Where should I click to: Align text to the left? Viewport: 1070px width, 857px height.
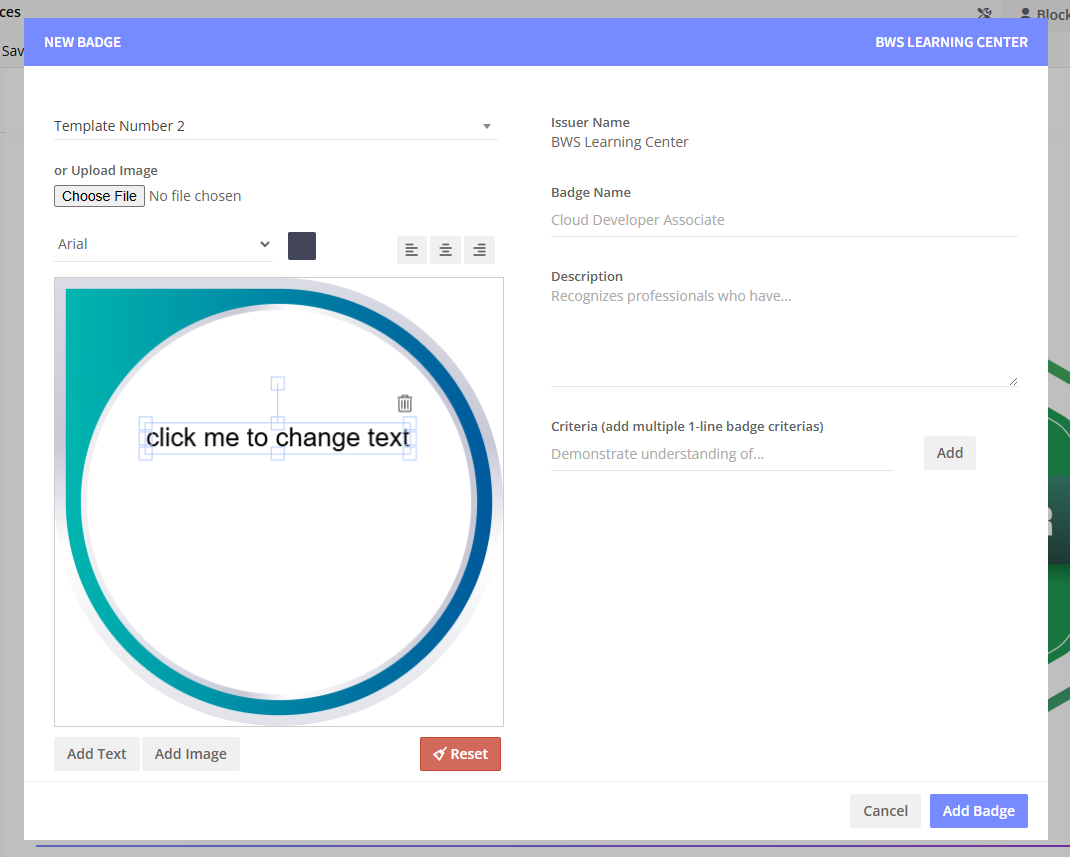pos(411,250)
